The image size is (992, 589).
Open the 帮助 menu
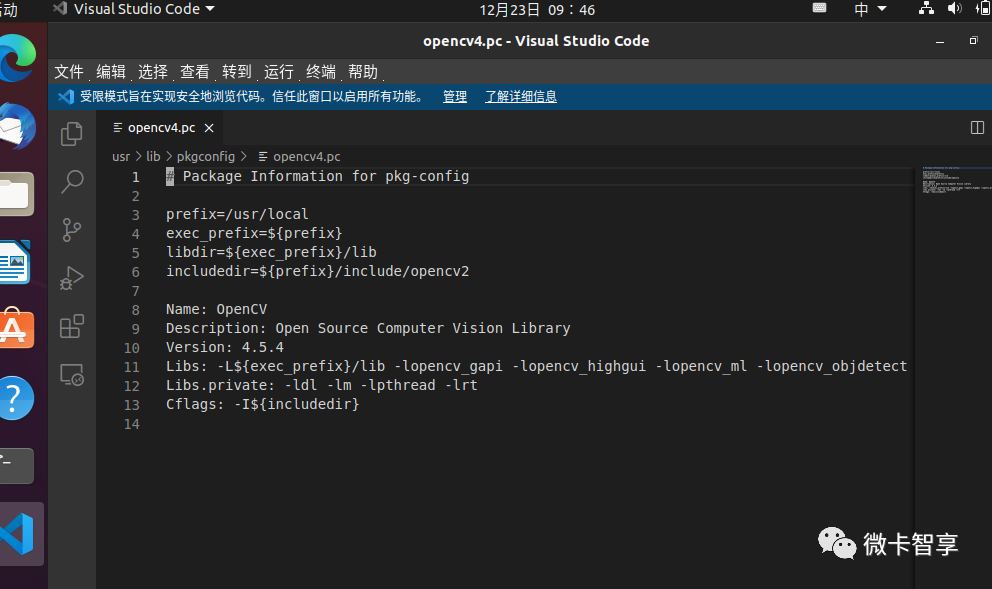point(363,72)
